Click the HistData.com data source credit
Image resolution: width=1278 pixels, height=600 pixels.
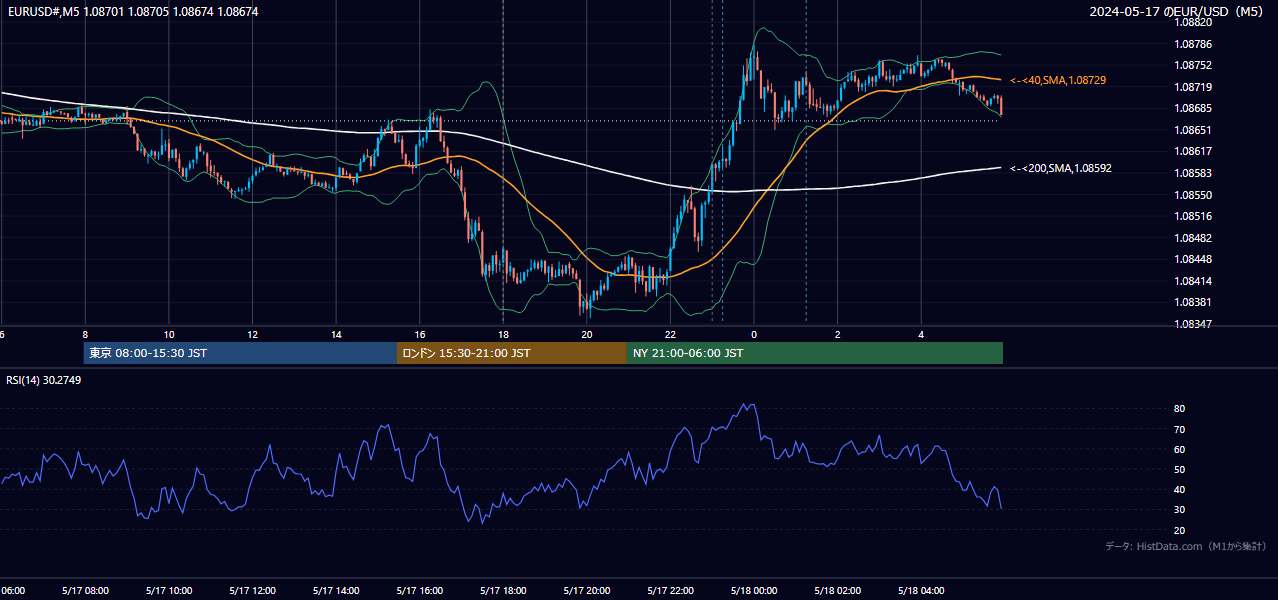[x=1186, y=547]
